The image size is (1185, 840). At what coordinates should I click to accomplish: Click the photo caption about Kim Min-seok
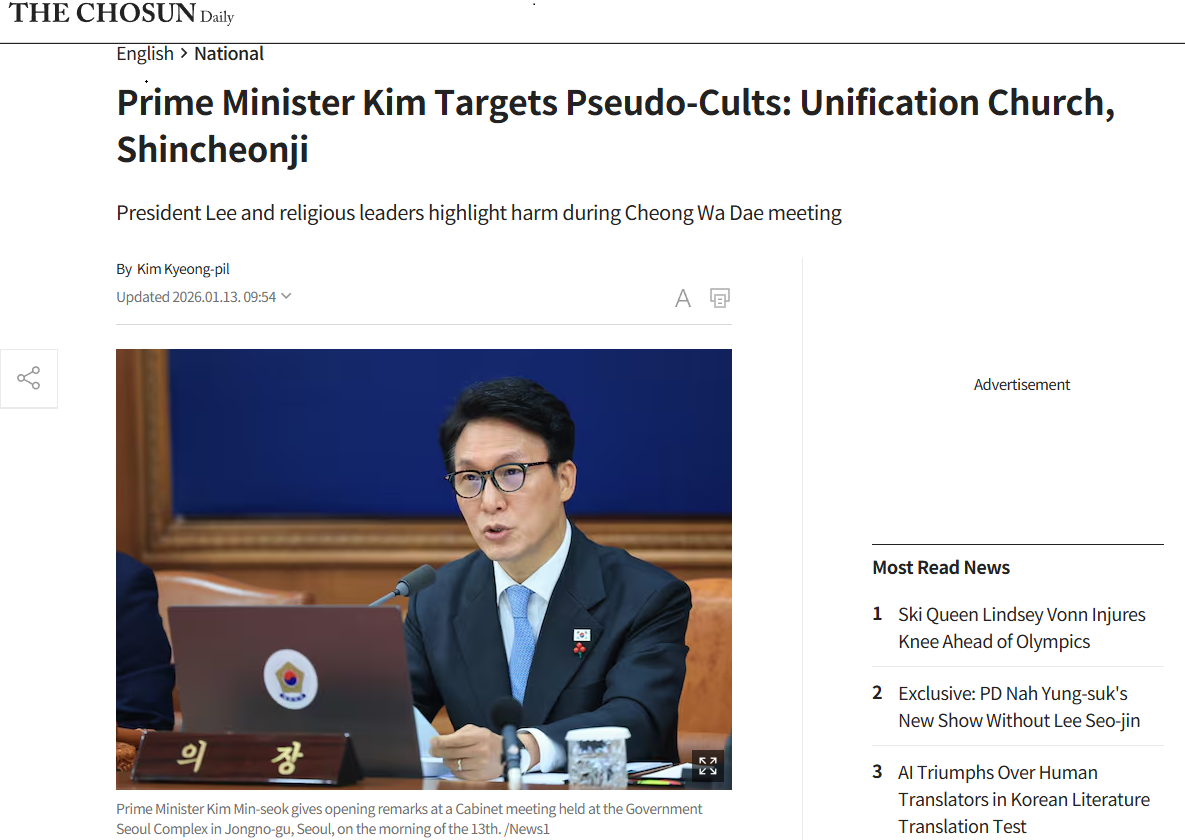click(409, 819)
